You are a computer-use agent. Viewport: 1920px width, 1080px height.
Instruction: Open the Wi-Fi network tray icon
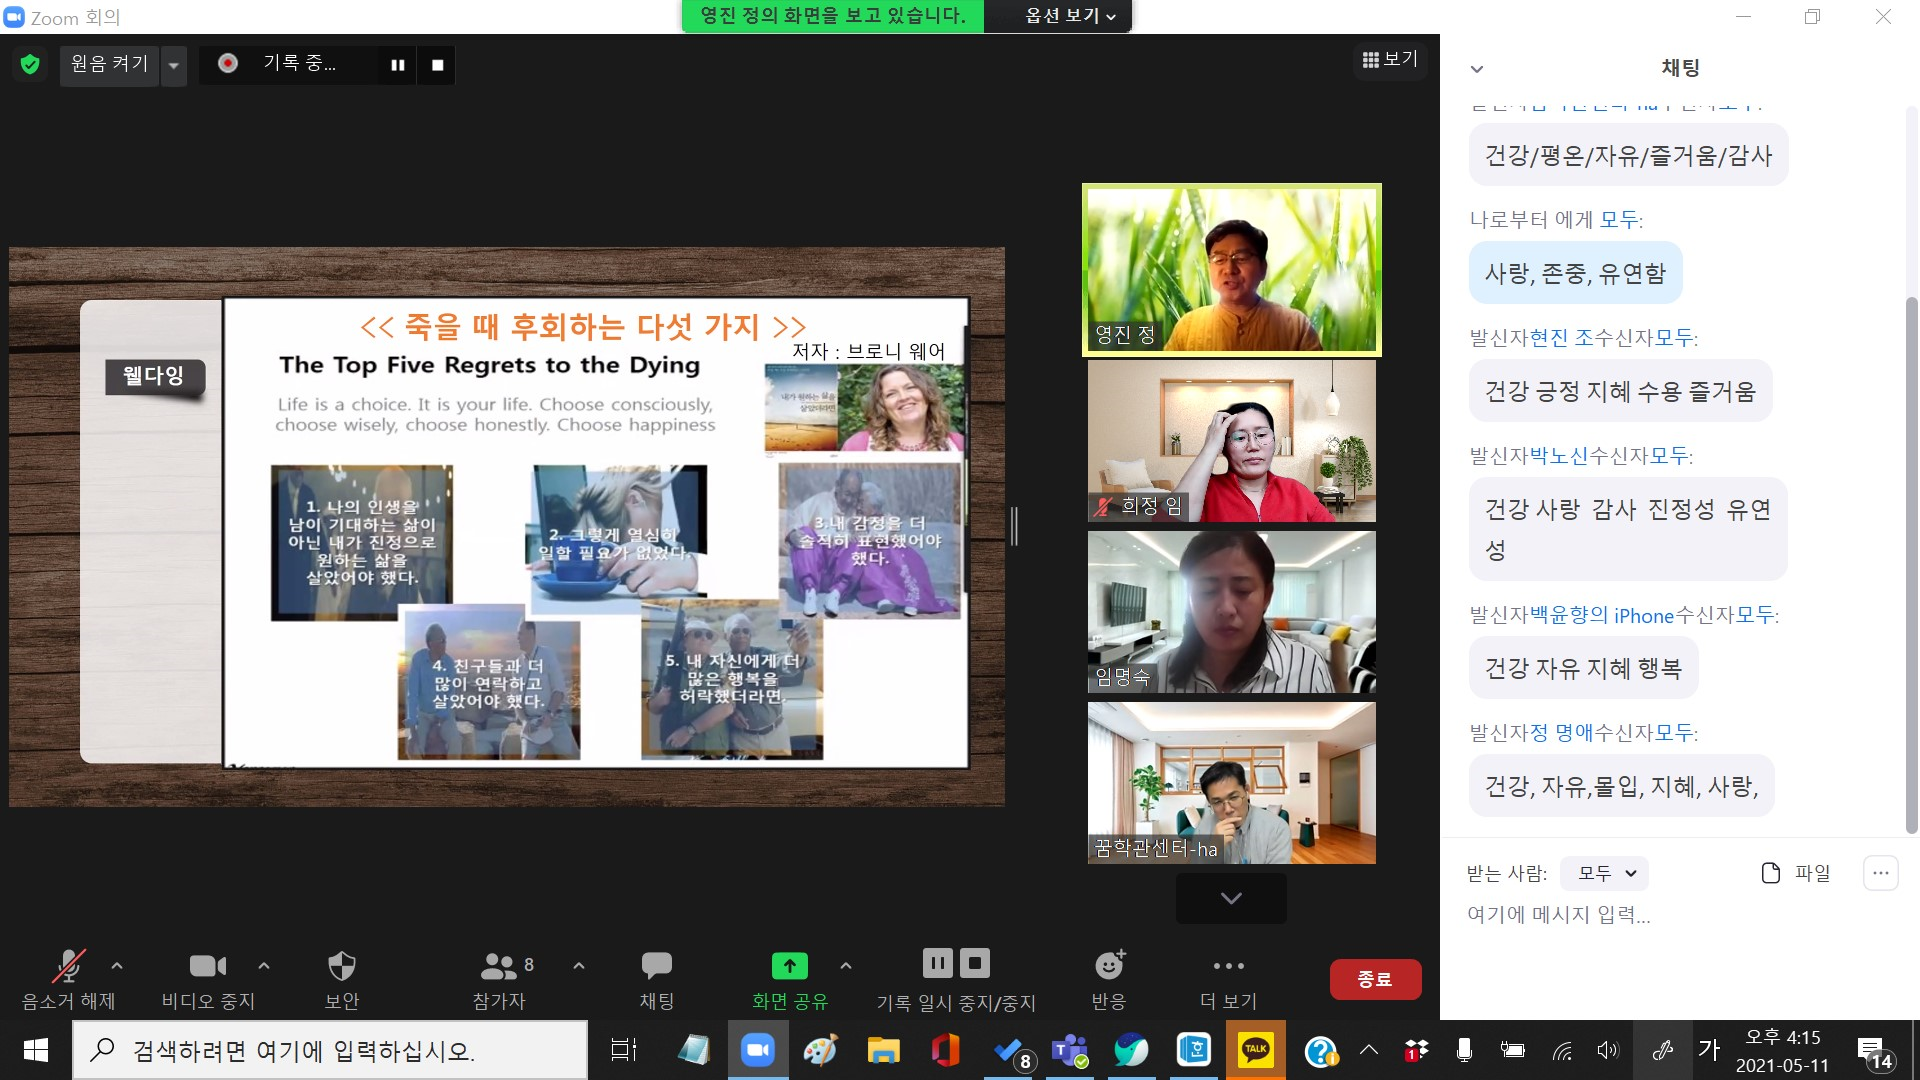click(x=1561, y=1050)
